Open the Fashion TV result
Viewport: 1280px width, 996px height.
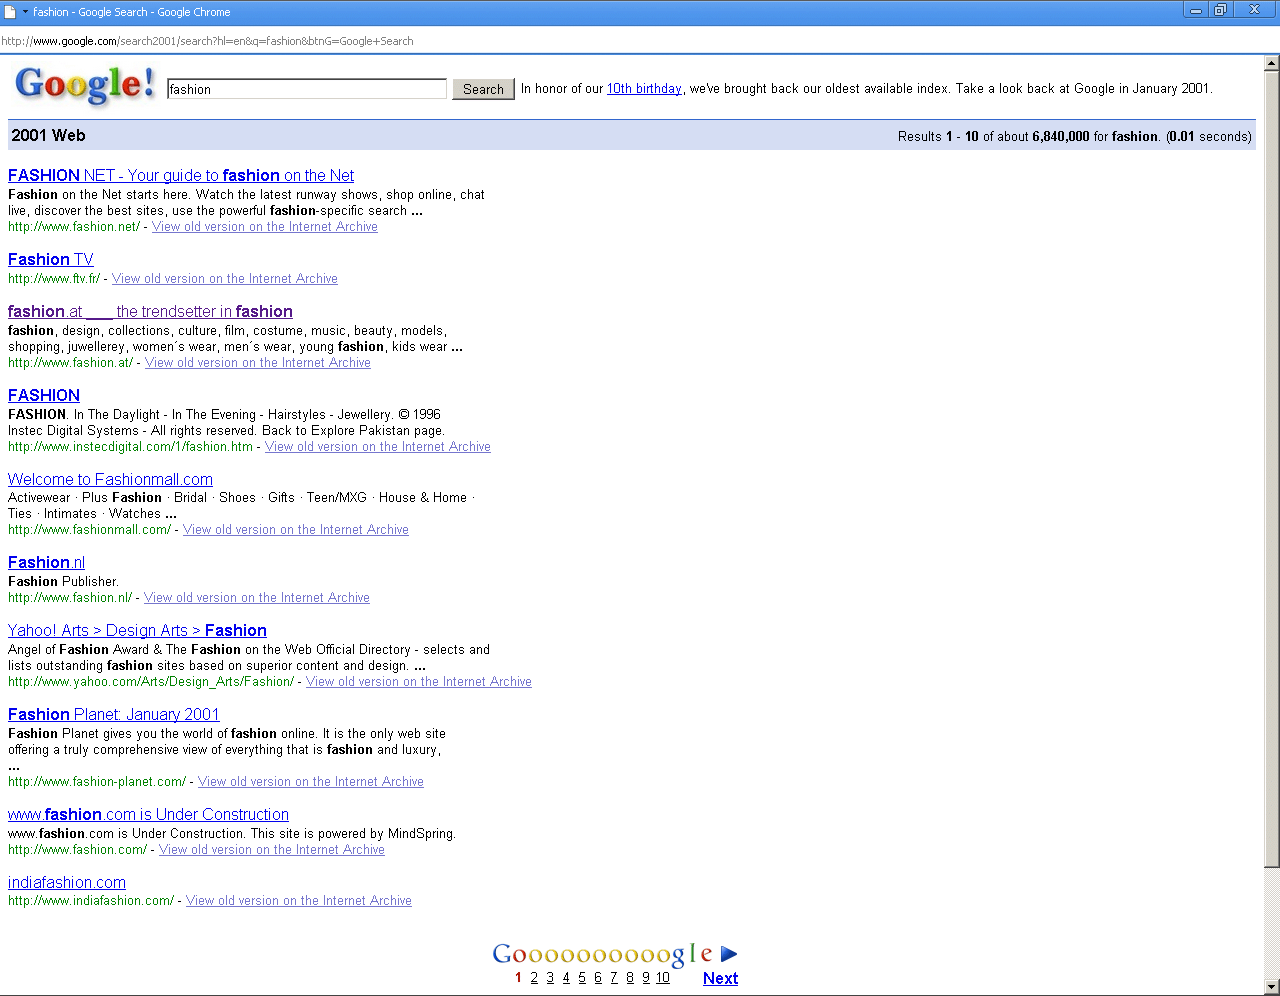51,259
